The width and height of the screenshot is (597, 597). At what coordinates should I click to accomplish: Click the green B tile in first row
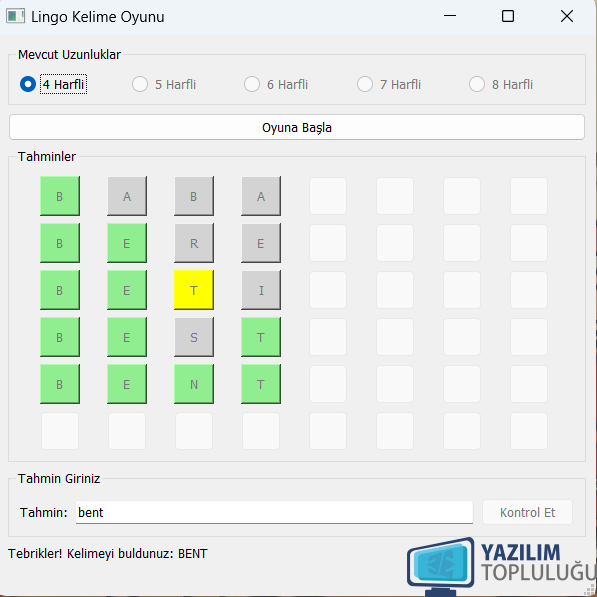point(60,196)
